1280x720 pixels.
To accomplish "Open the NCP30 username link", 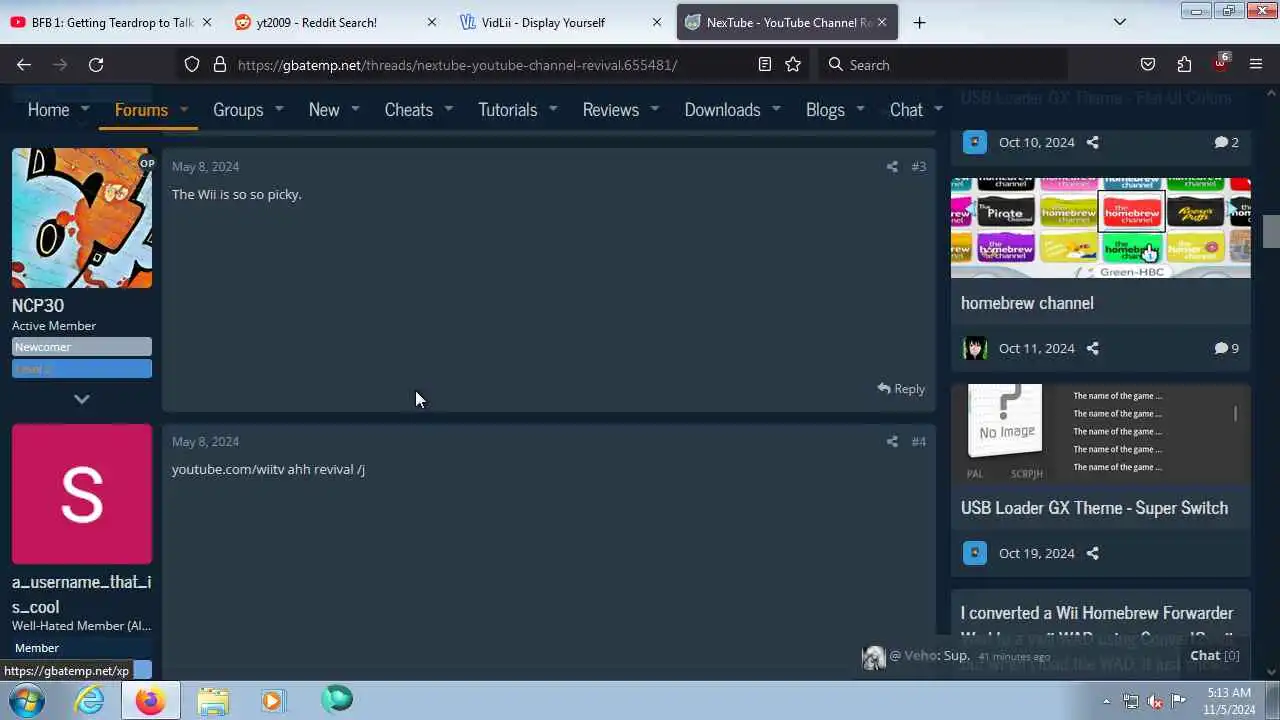I will [38, 305].
